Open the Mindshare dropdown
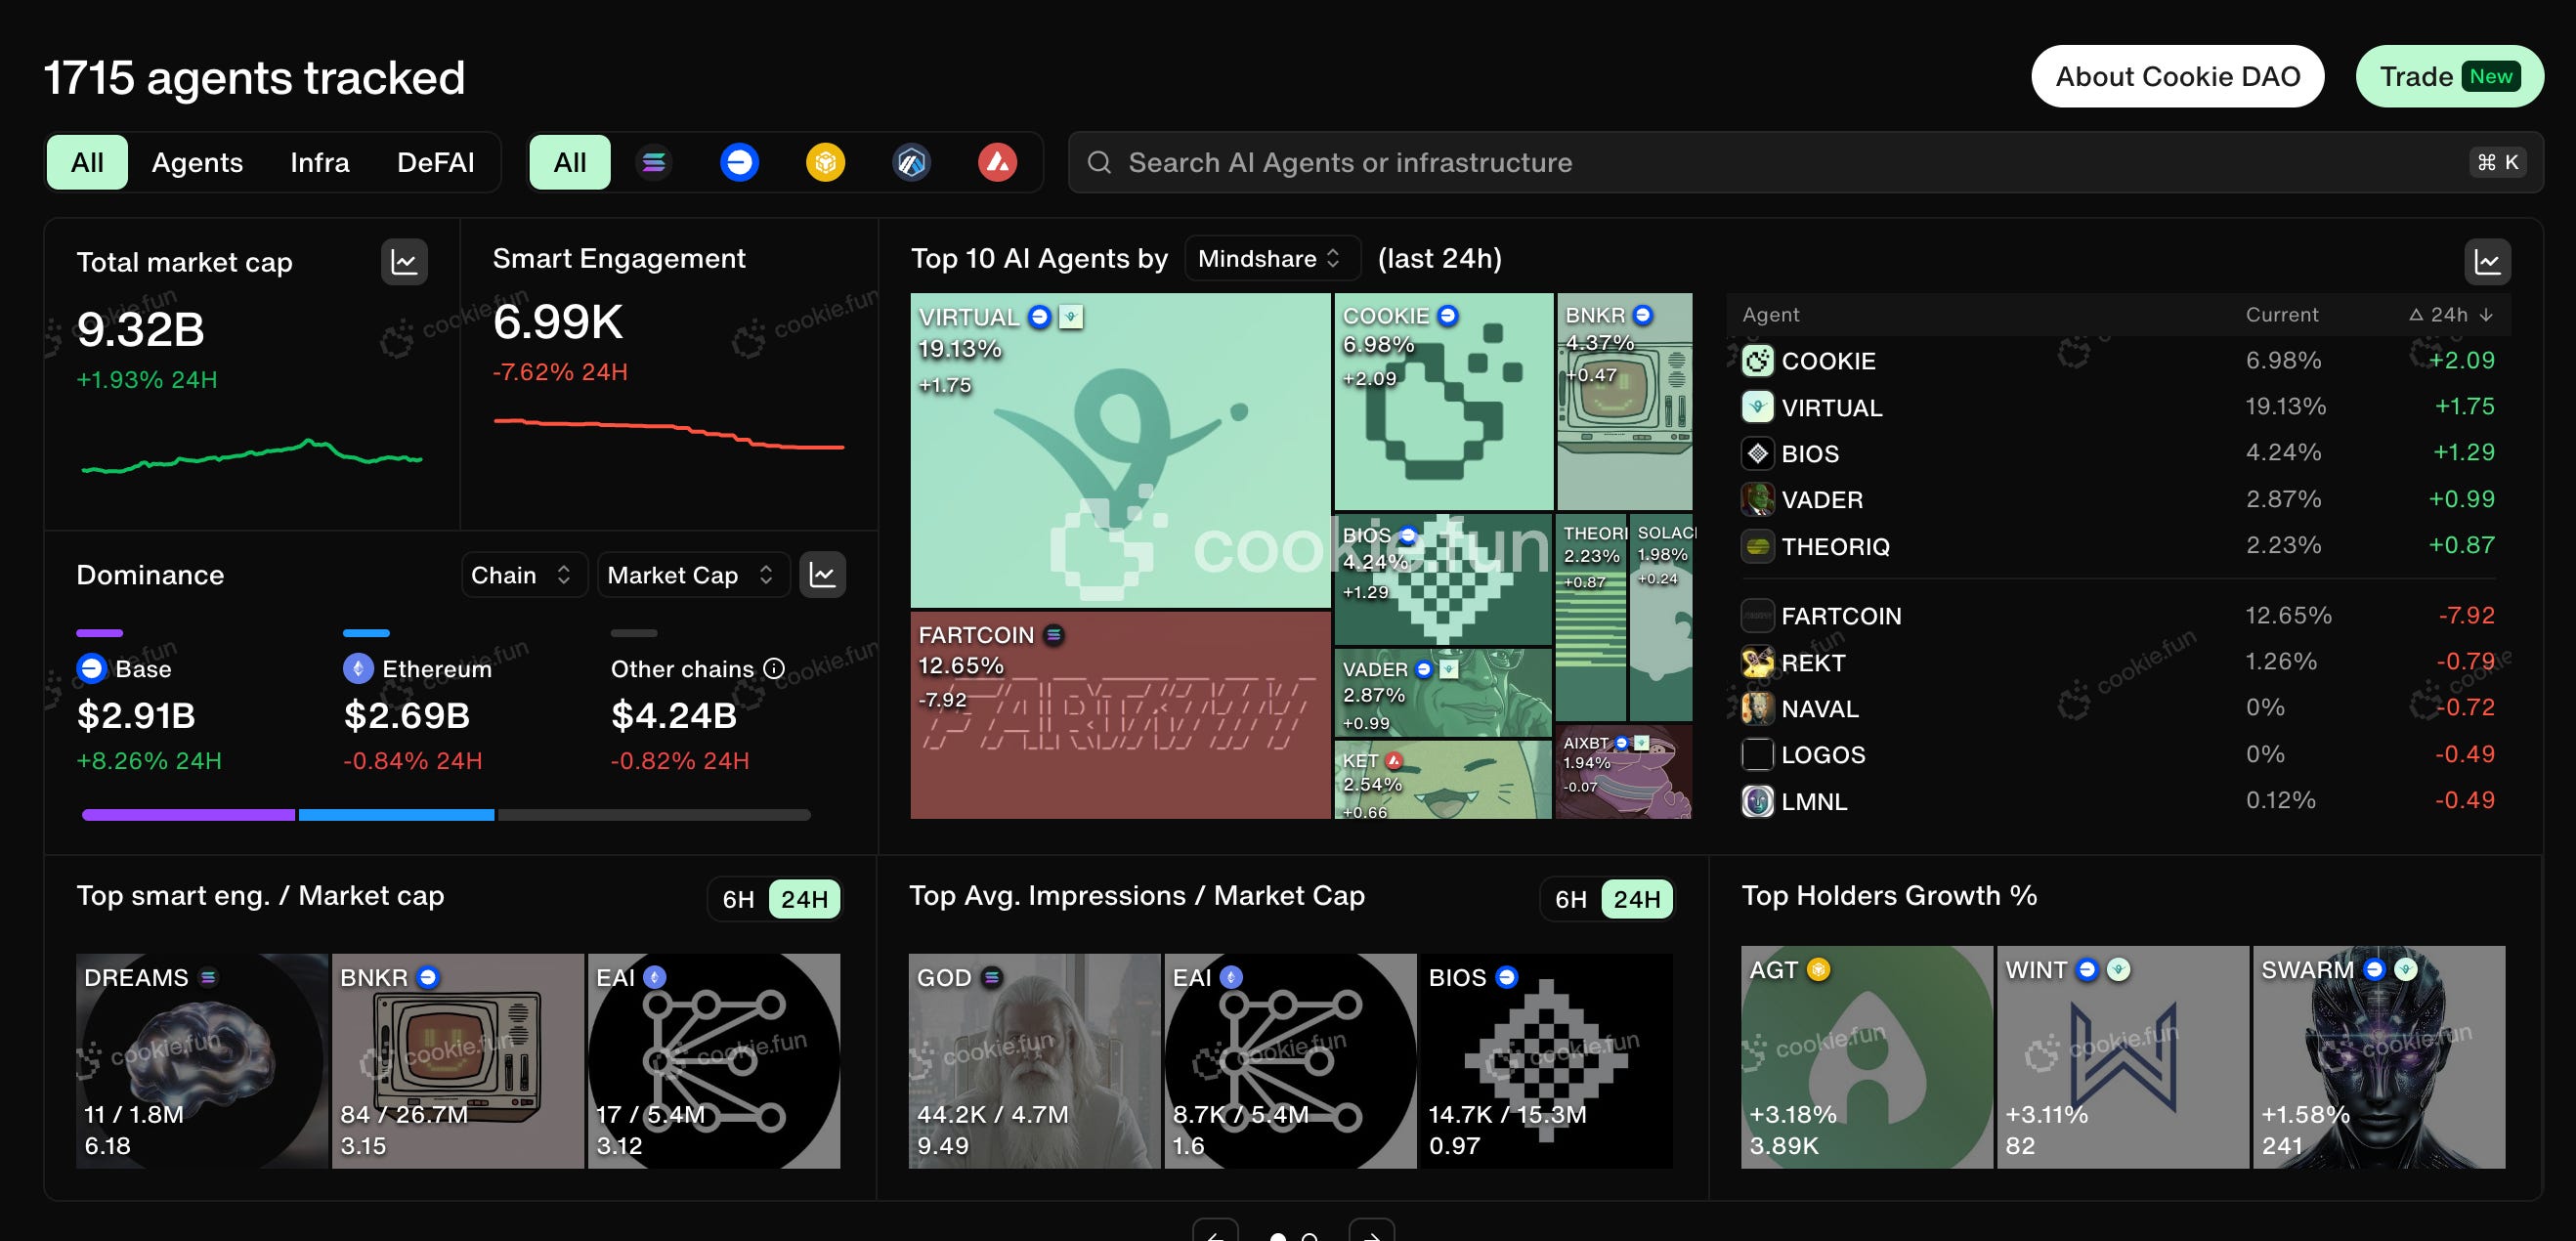 click(1270, 259)
